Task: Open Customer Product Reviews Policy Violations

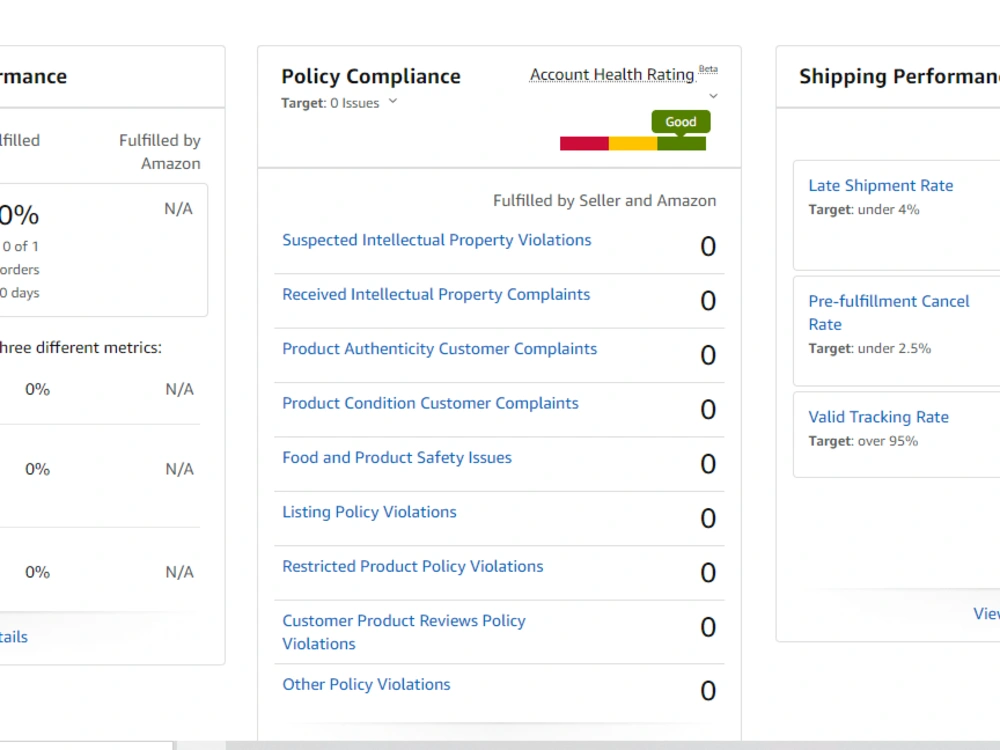Action: coord(404,632)
